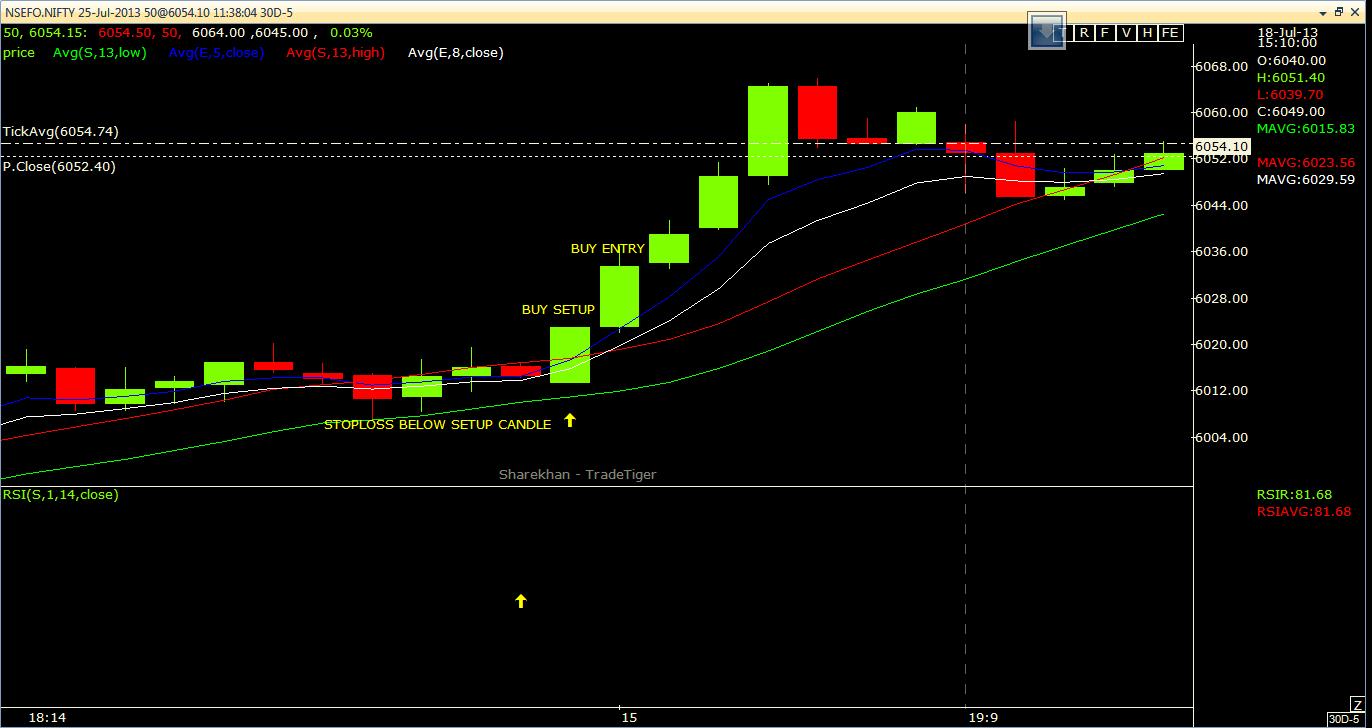Click the 15 time axis label
Screen dimensions: 1372x728
pyautogui.click(x=628, y=718)
